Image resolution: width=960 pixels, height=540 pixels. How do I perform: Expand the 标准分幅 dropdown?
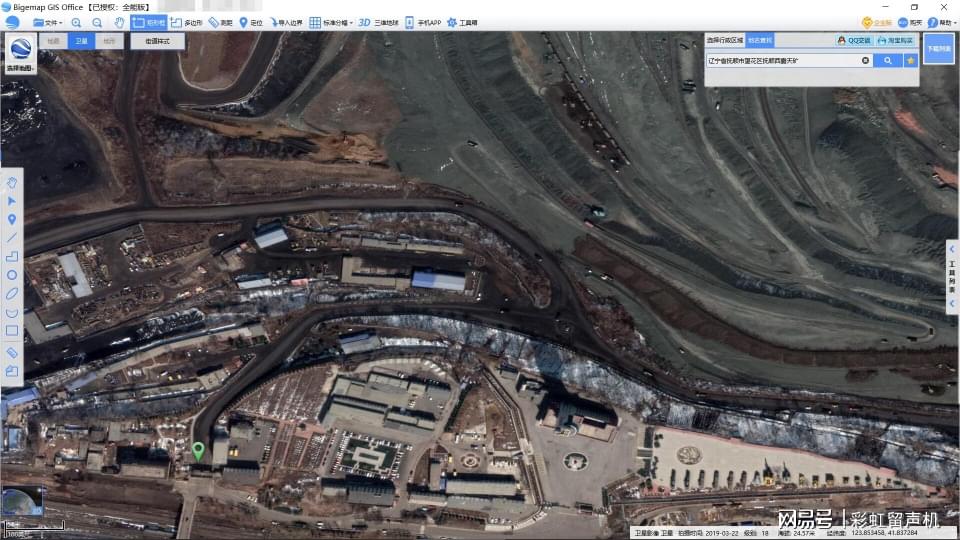[x=330, y=22]
